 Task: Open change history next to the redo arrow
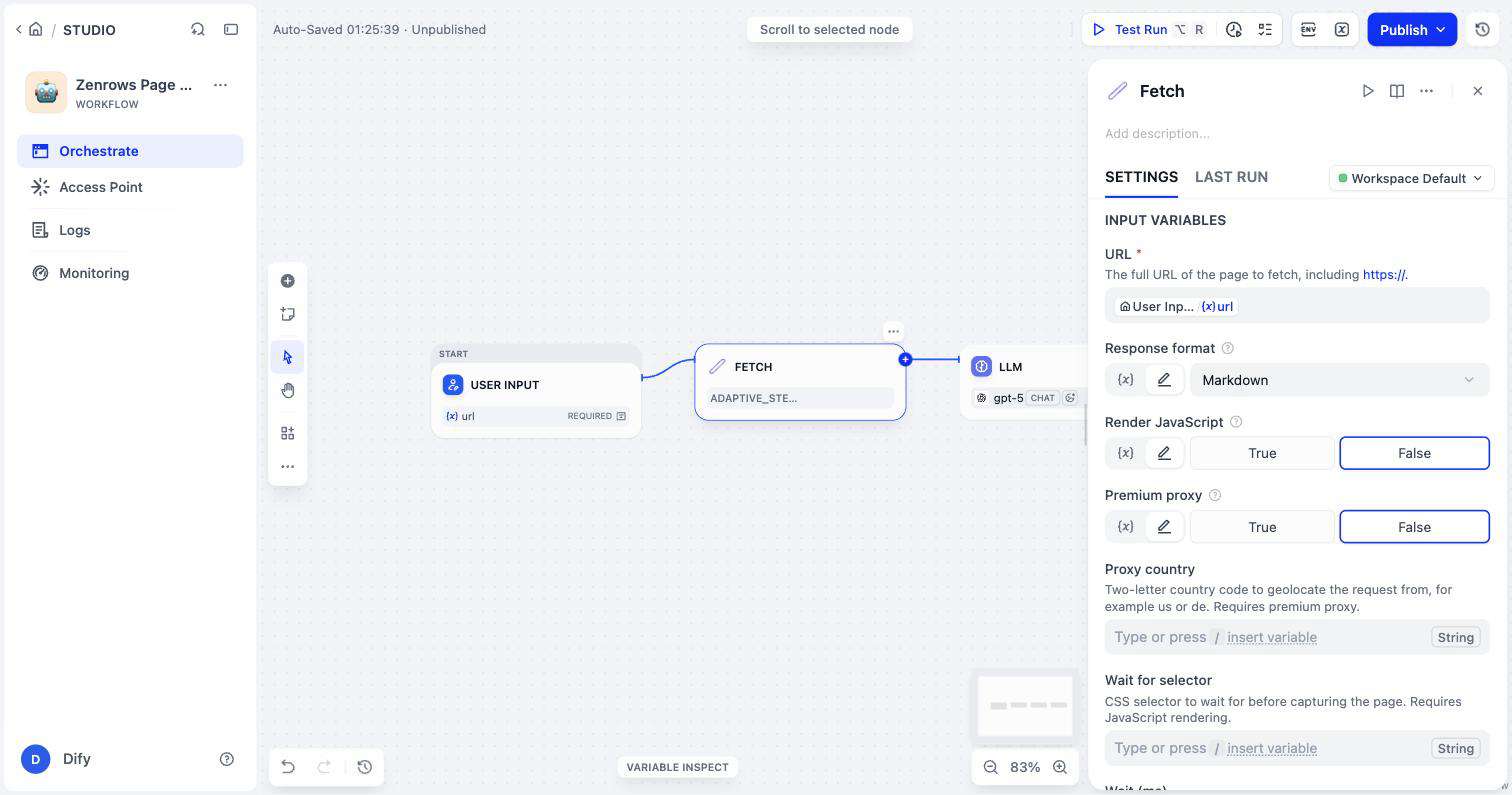365,767
